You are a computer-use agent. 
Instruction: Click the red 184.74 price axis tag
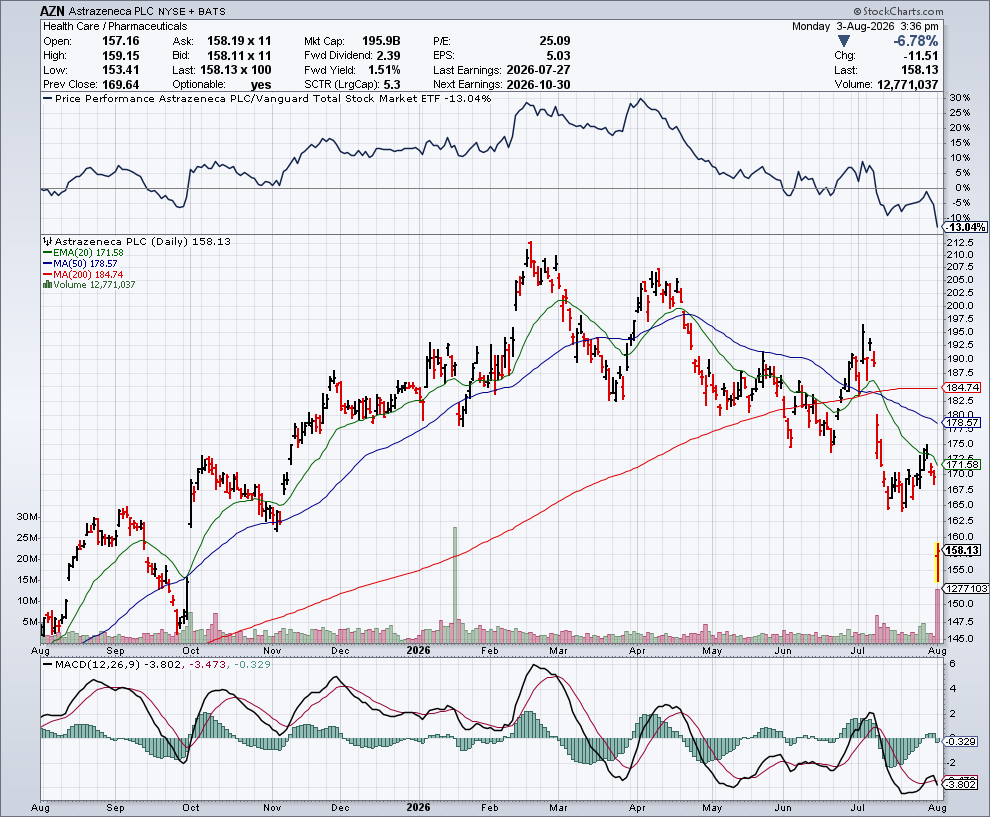[x=962, y=388]
